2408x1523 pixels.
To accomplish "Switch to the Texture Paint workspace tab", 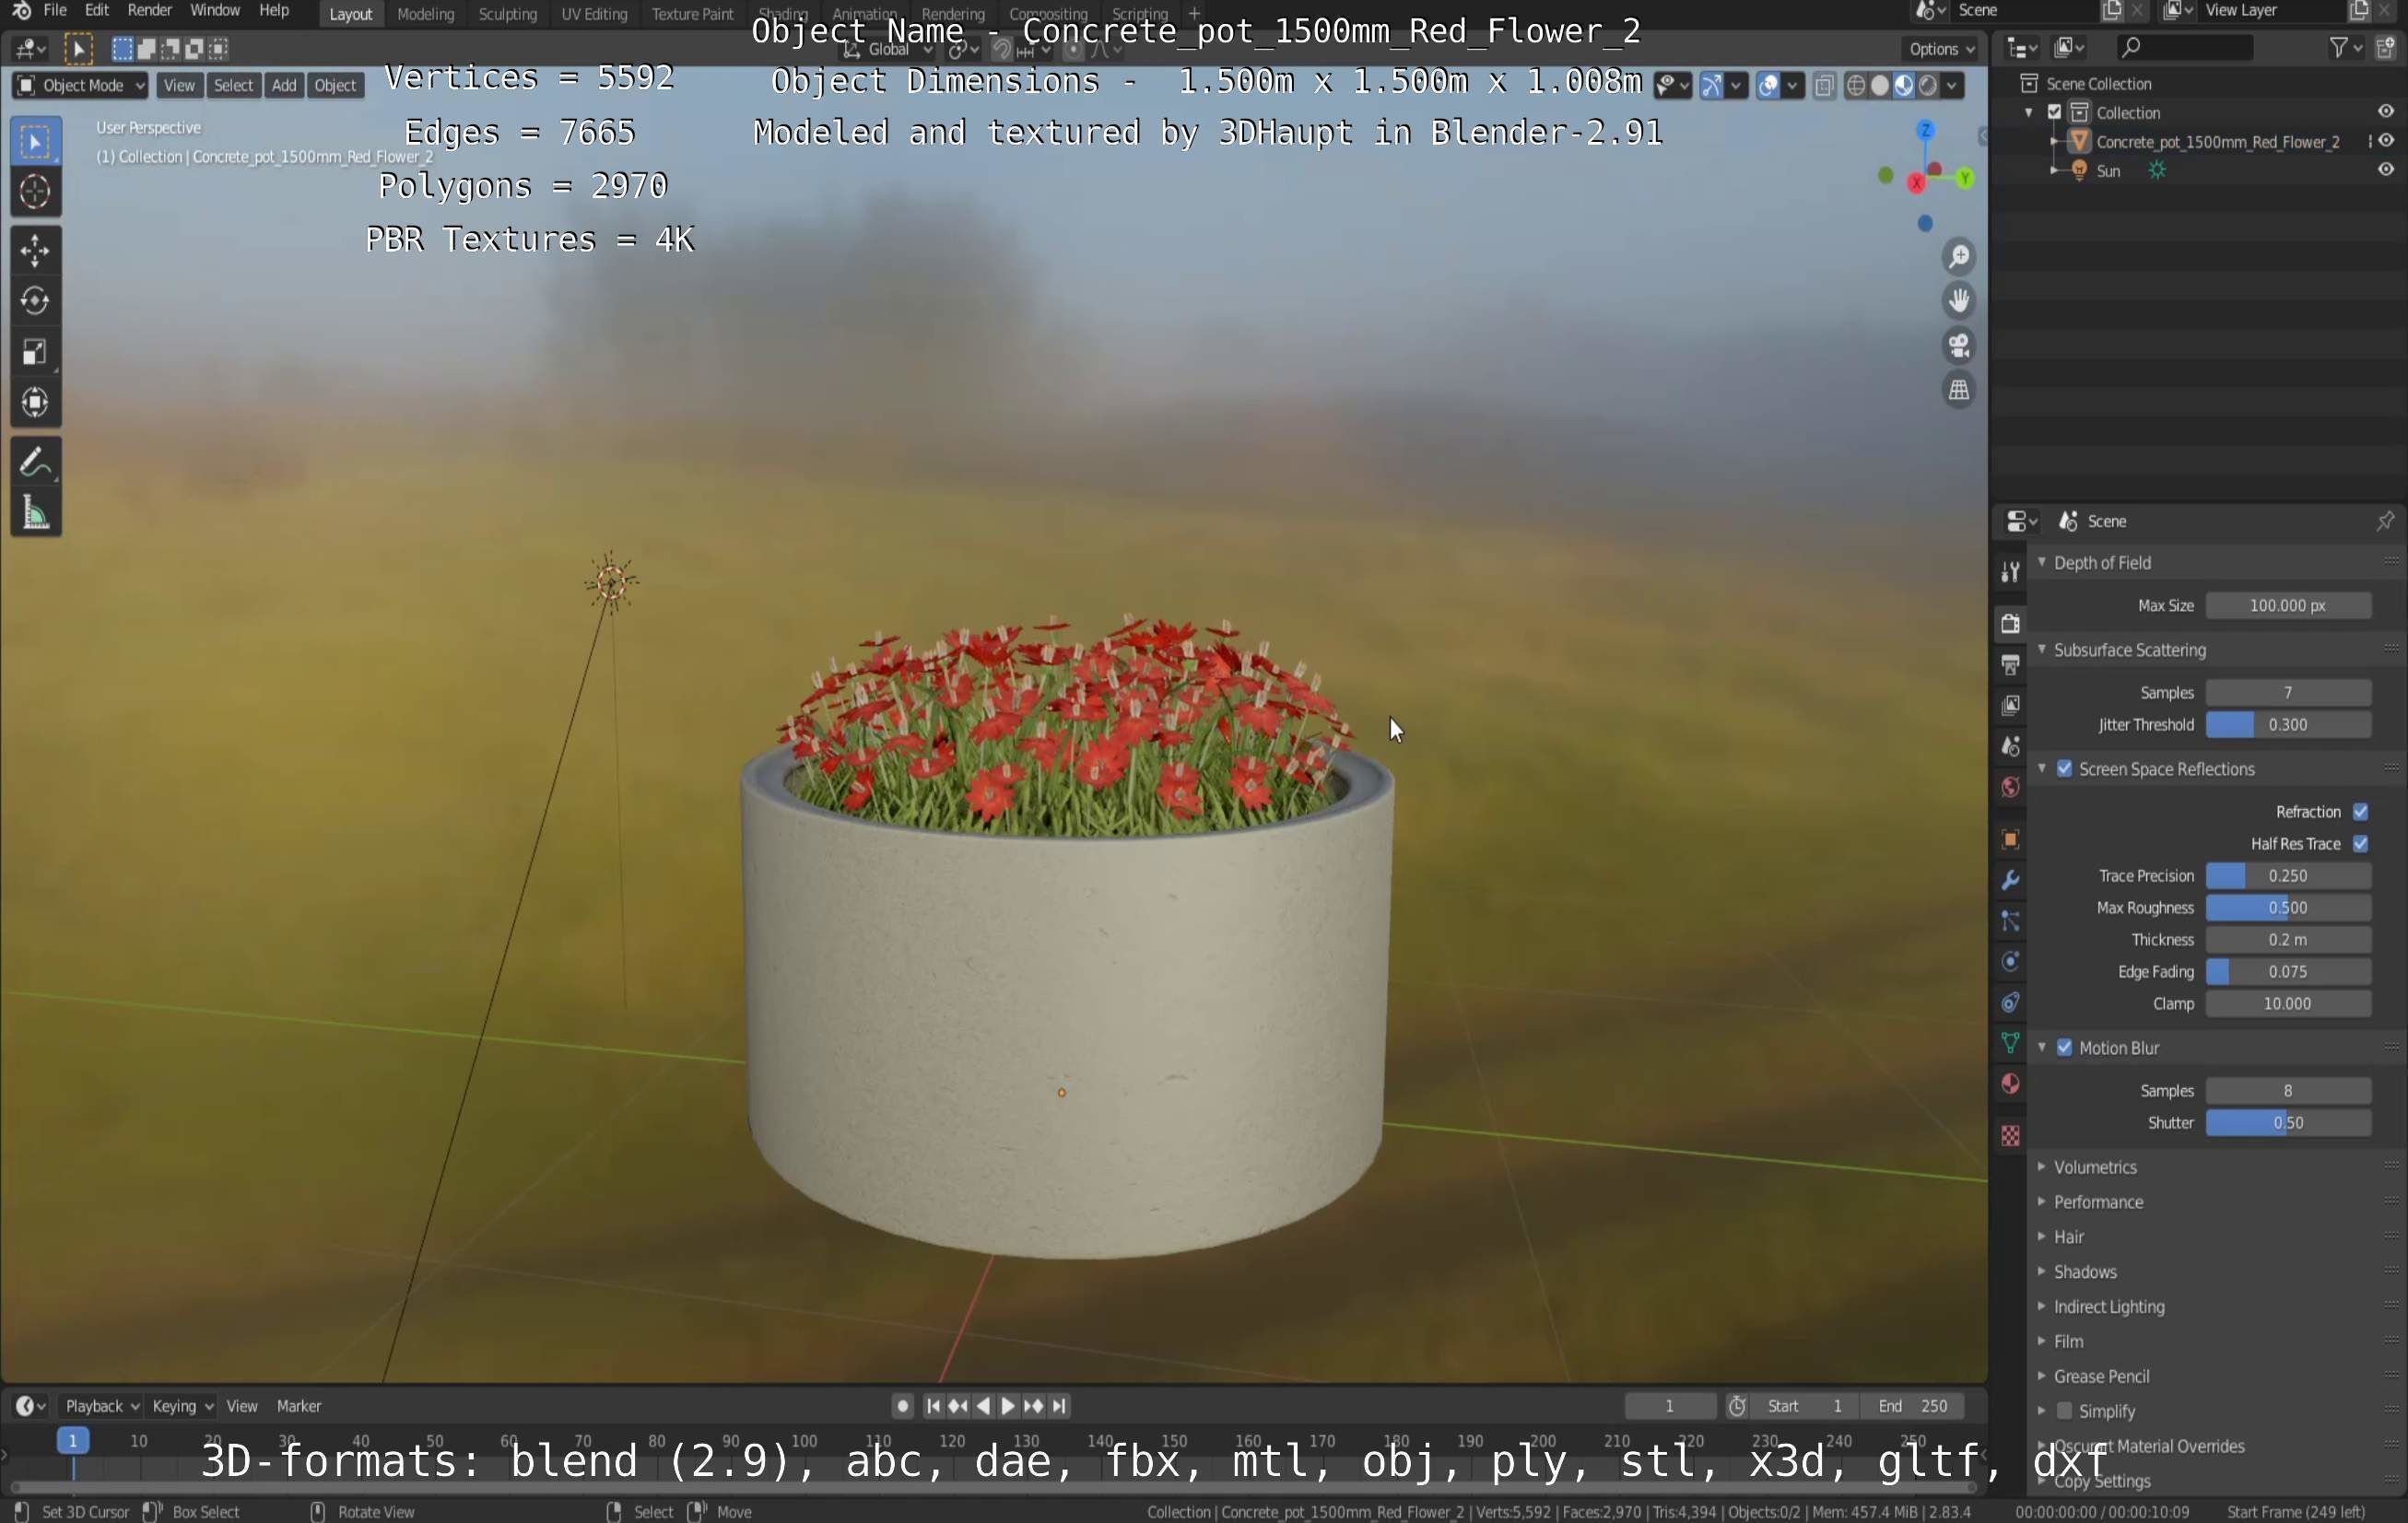I will [x=692, y=14].
